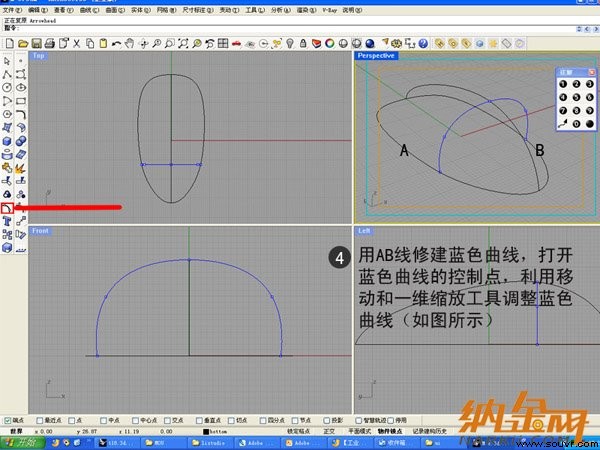This screenshot has width=600, height=450.
Task: Click the Undo arrow icon
Action: pyautogui.click(x=116, y=44)
